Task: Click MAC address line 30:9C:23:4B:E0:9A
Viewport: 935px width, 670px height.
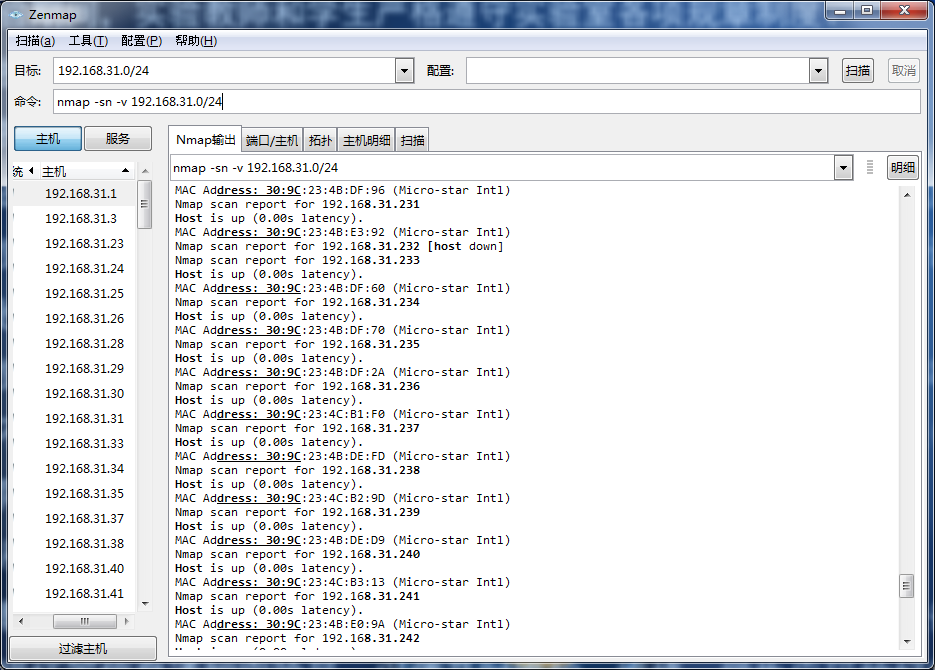Action: click(x=342, y=624)
